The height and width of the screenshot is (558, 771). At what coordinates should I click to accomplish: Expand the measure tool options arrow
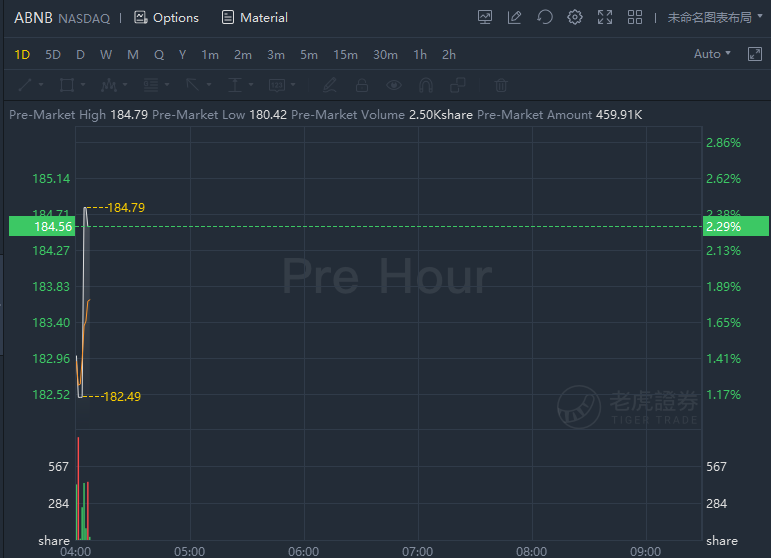251,85
